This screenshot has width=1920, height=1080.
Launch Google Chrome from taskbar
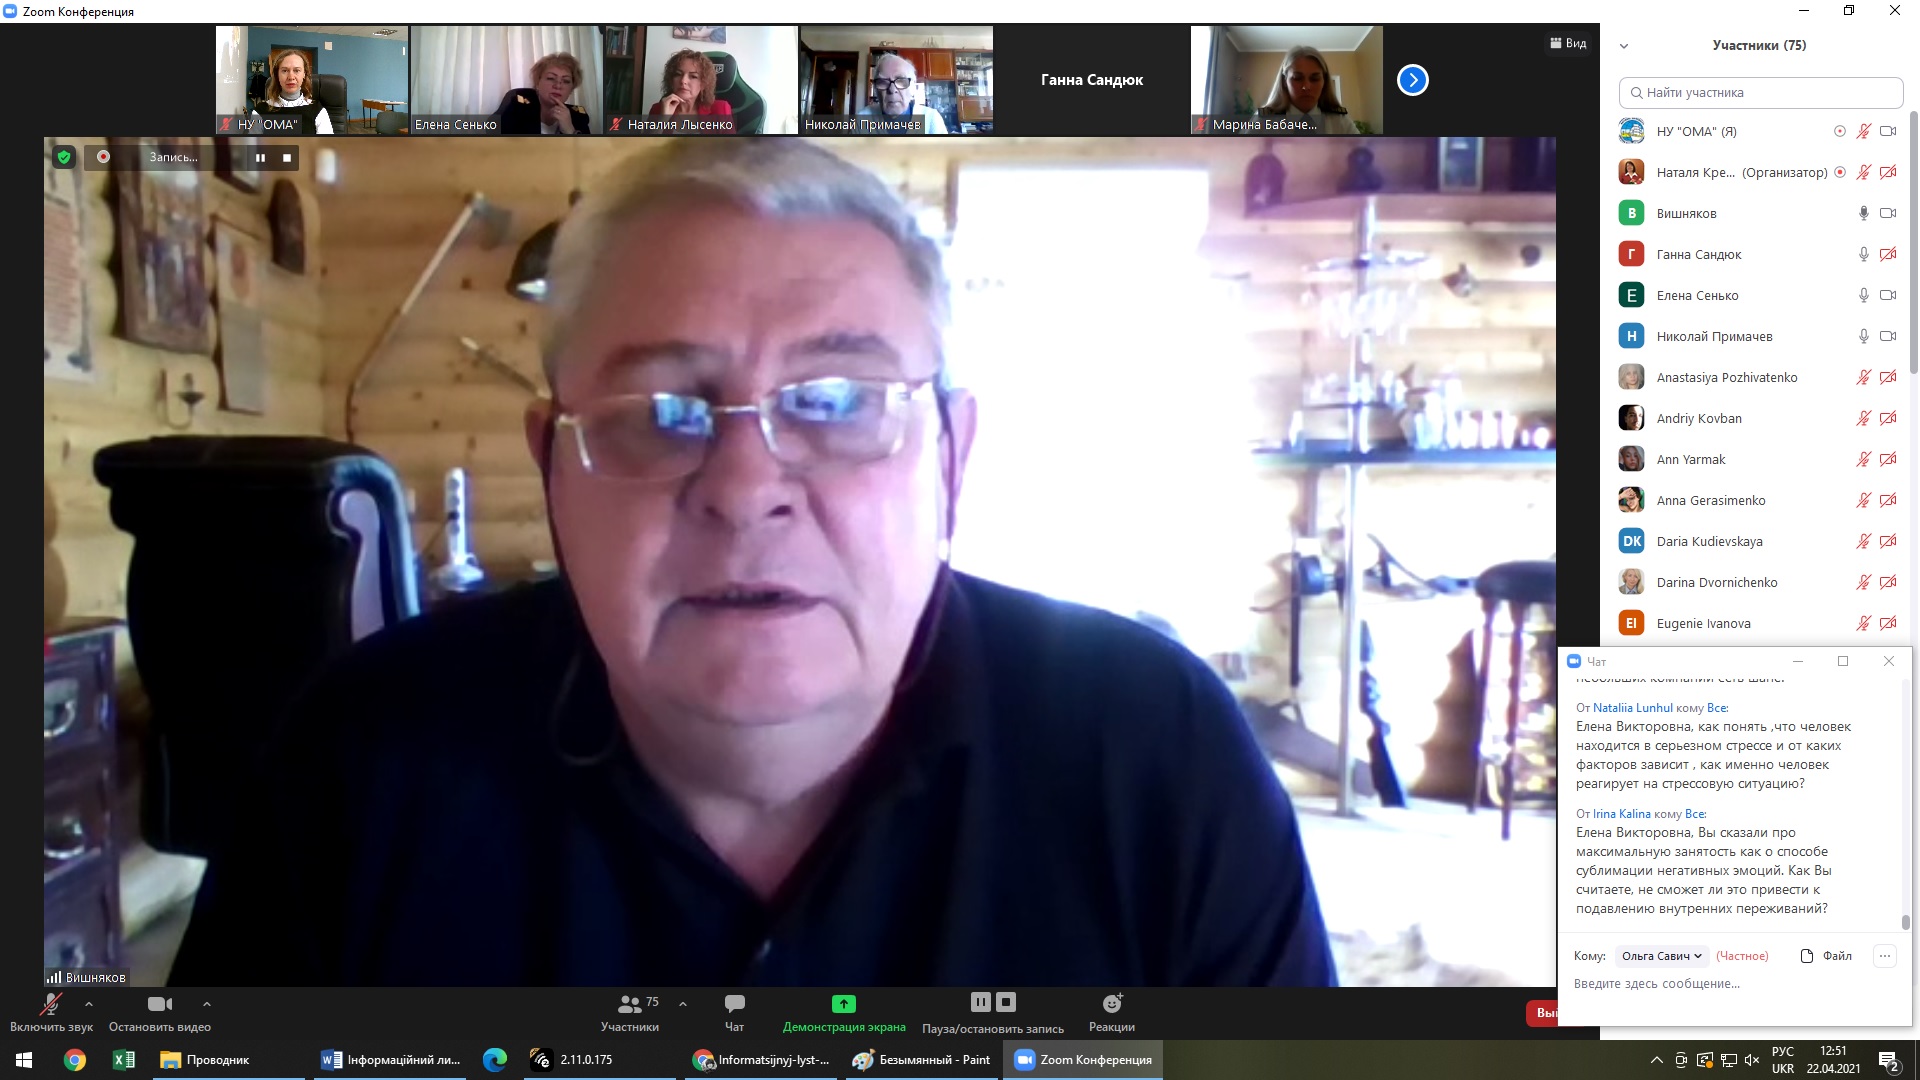(75, 1060)
